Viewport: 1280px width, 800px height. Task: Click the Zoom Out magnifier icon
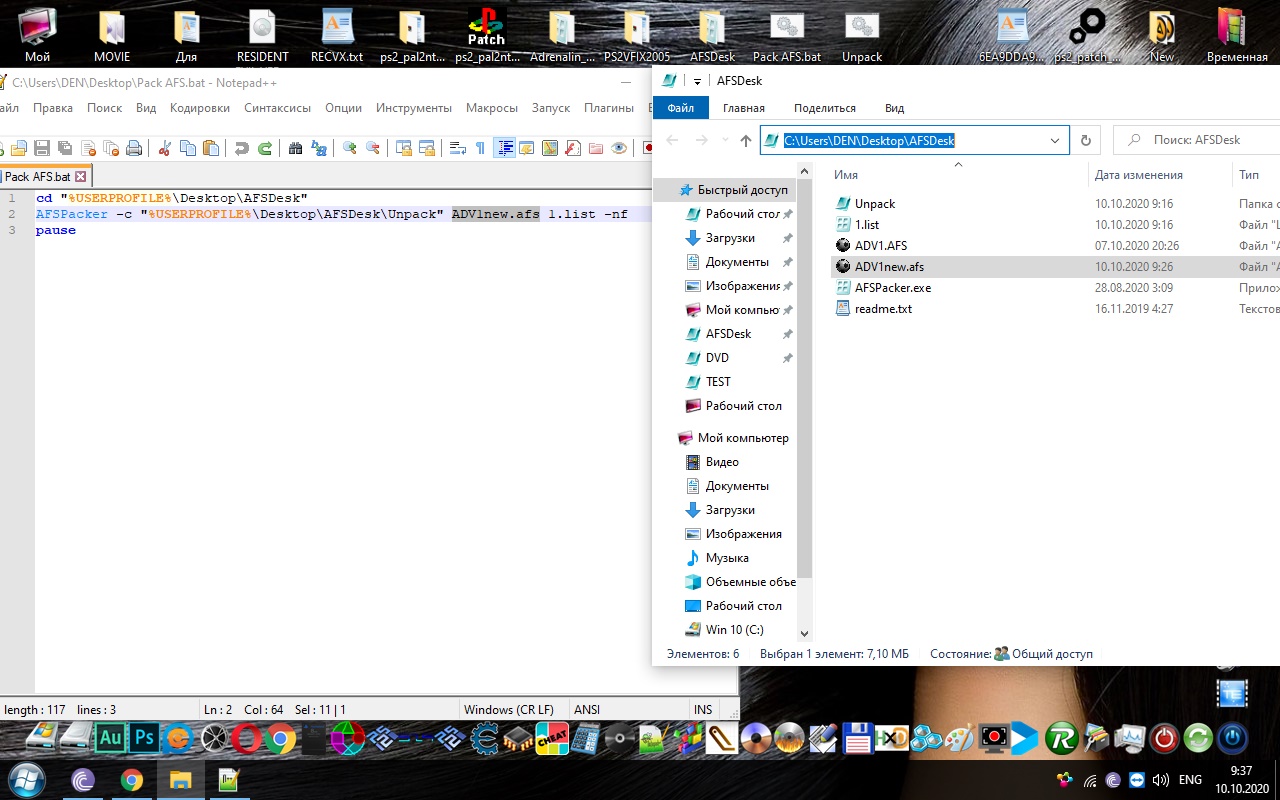point(373,148)
